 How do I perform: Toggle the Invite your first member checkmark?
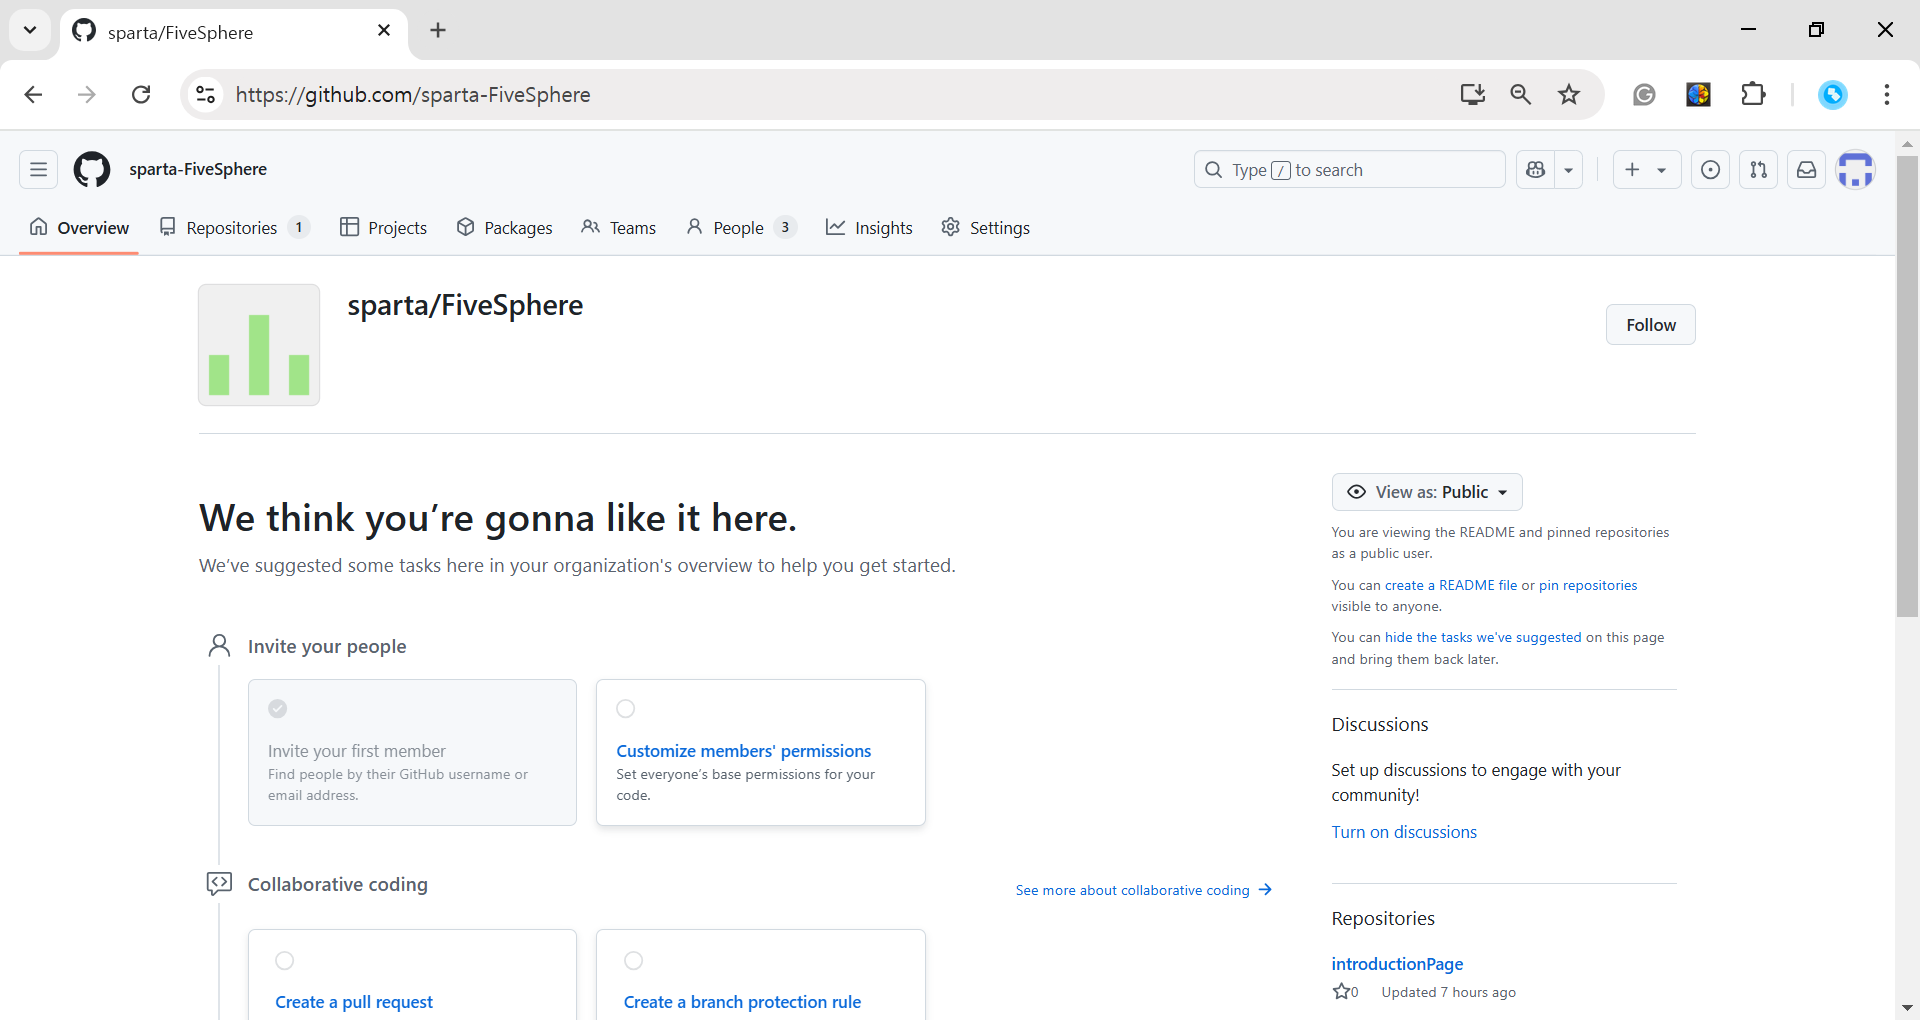tap(278, 709)
